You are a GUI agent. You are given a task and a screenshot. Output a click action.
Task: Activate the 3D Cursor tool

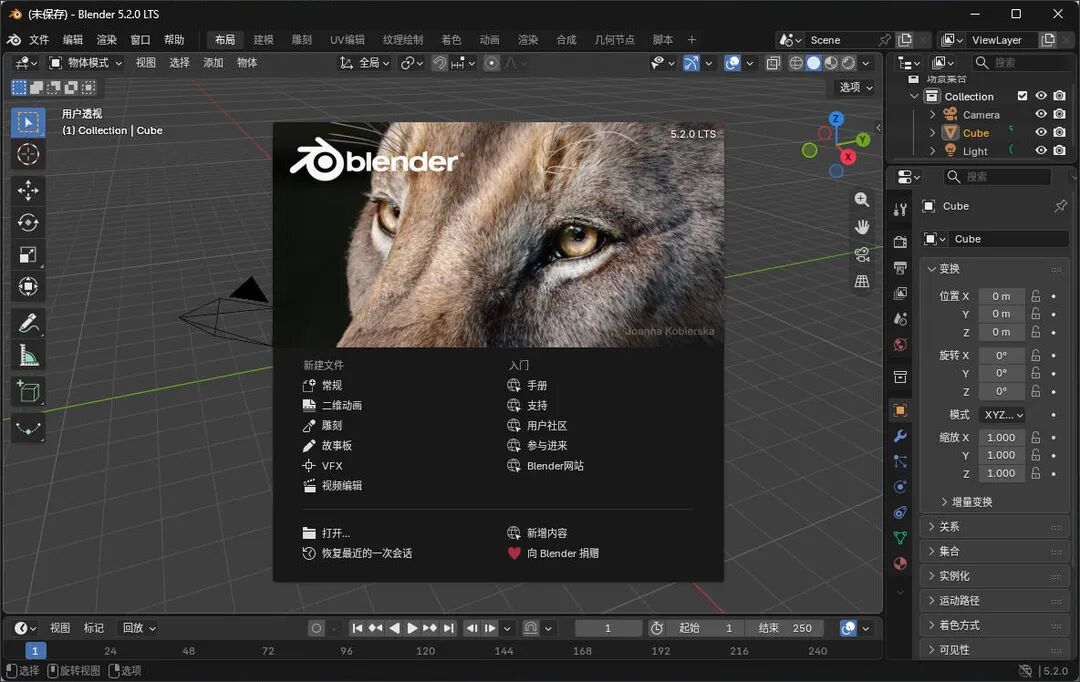(28, 154)
